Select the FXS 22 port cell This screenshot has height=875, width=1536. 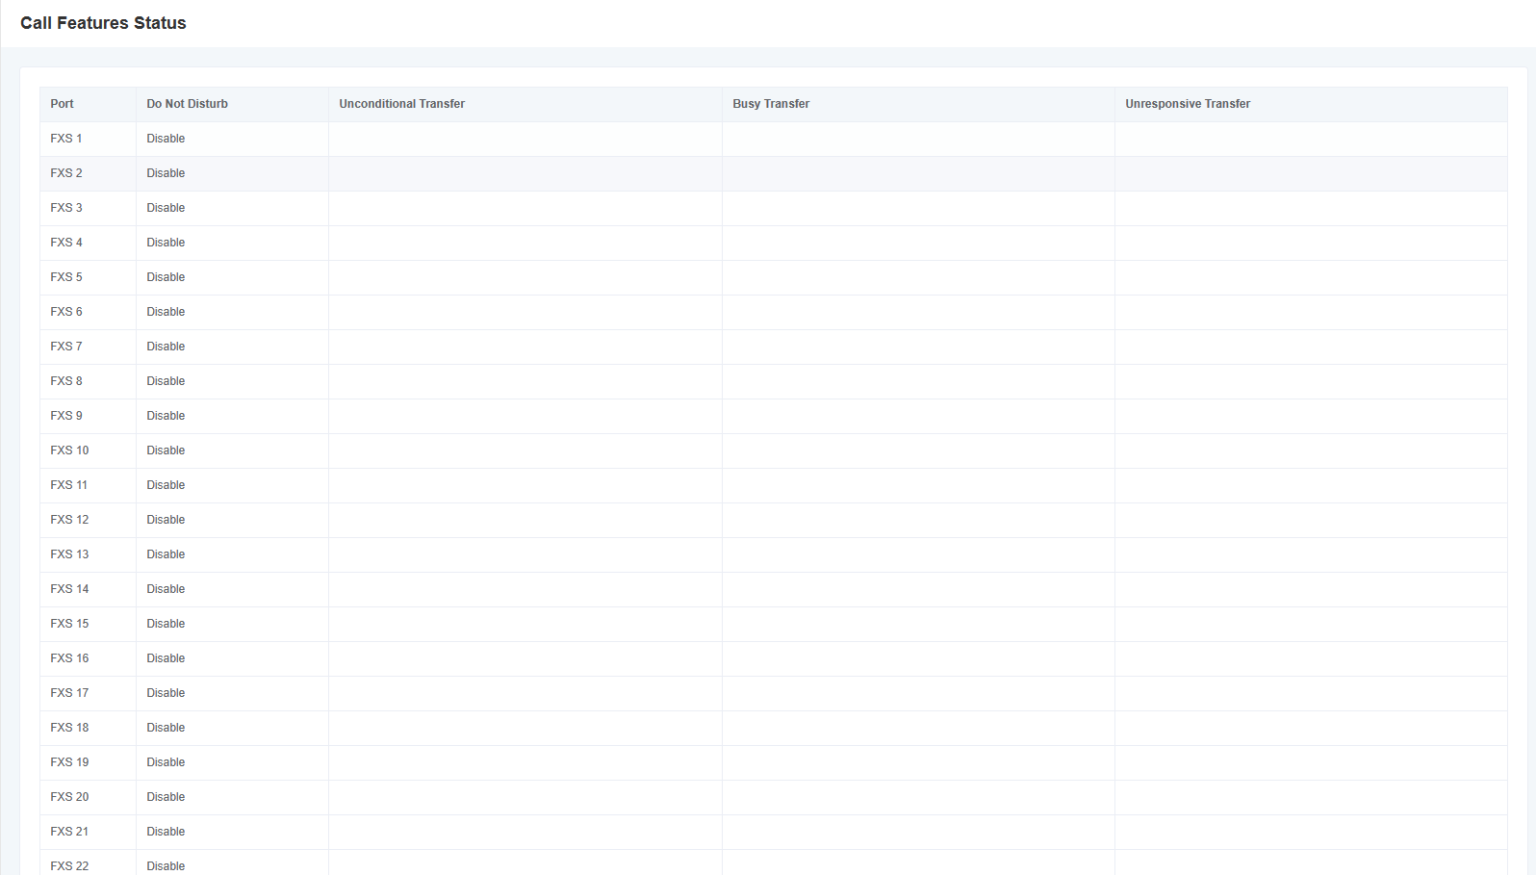69,866
